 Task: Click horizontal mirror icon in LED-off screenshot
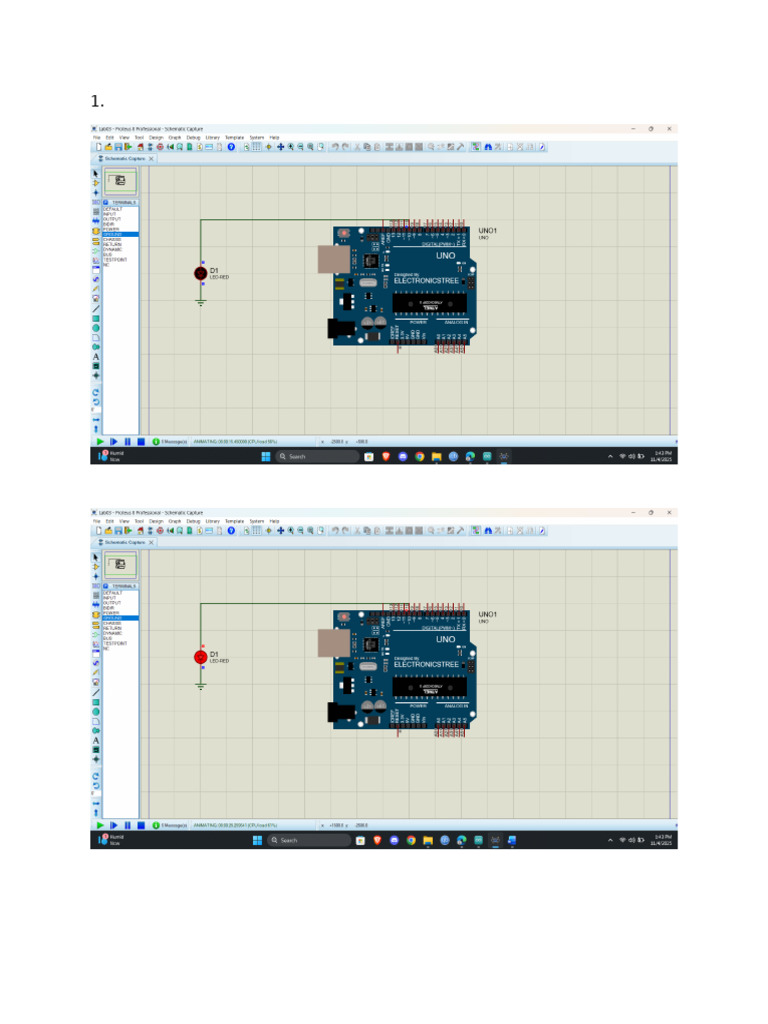(96, 420)
